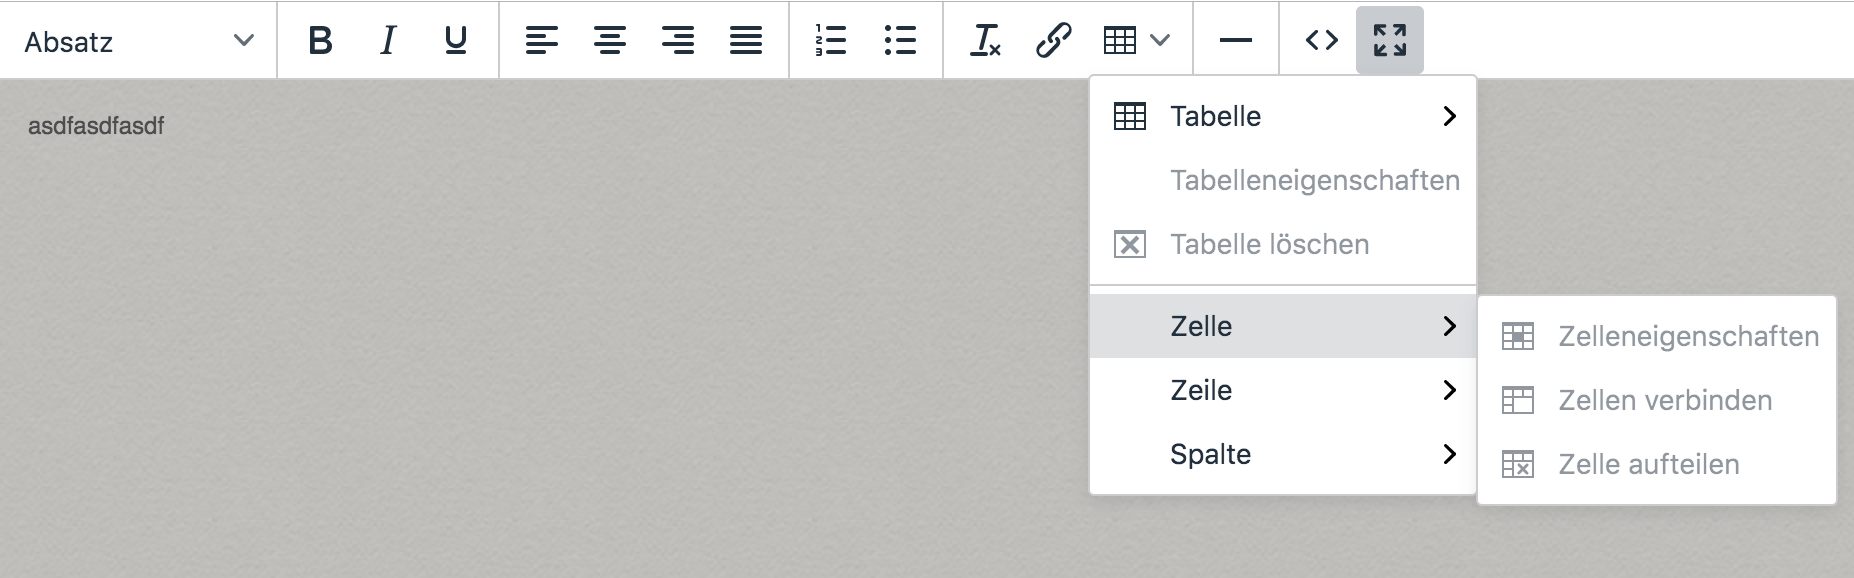Image resolution: width=1854 pixels, height=578 pixels.
Task: Open the source code view
Action: click(x=1322, y=41)
